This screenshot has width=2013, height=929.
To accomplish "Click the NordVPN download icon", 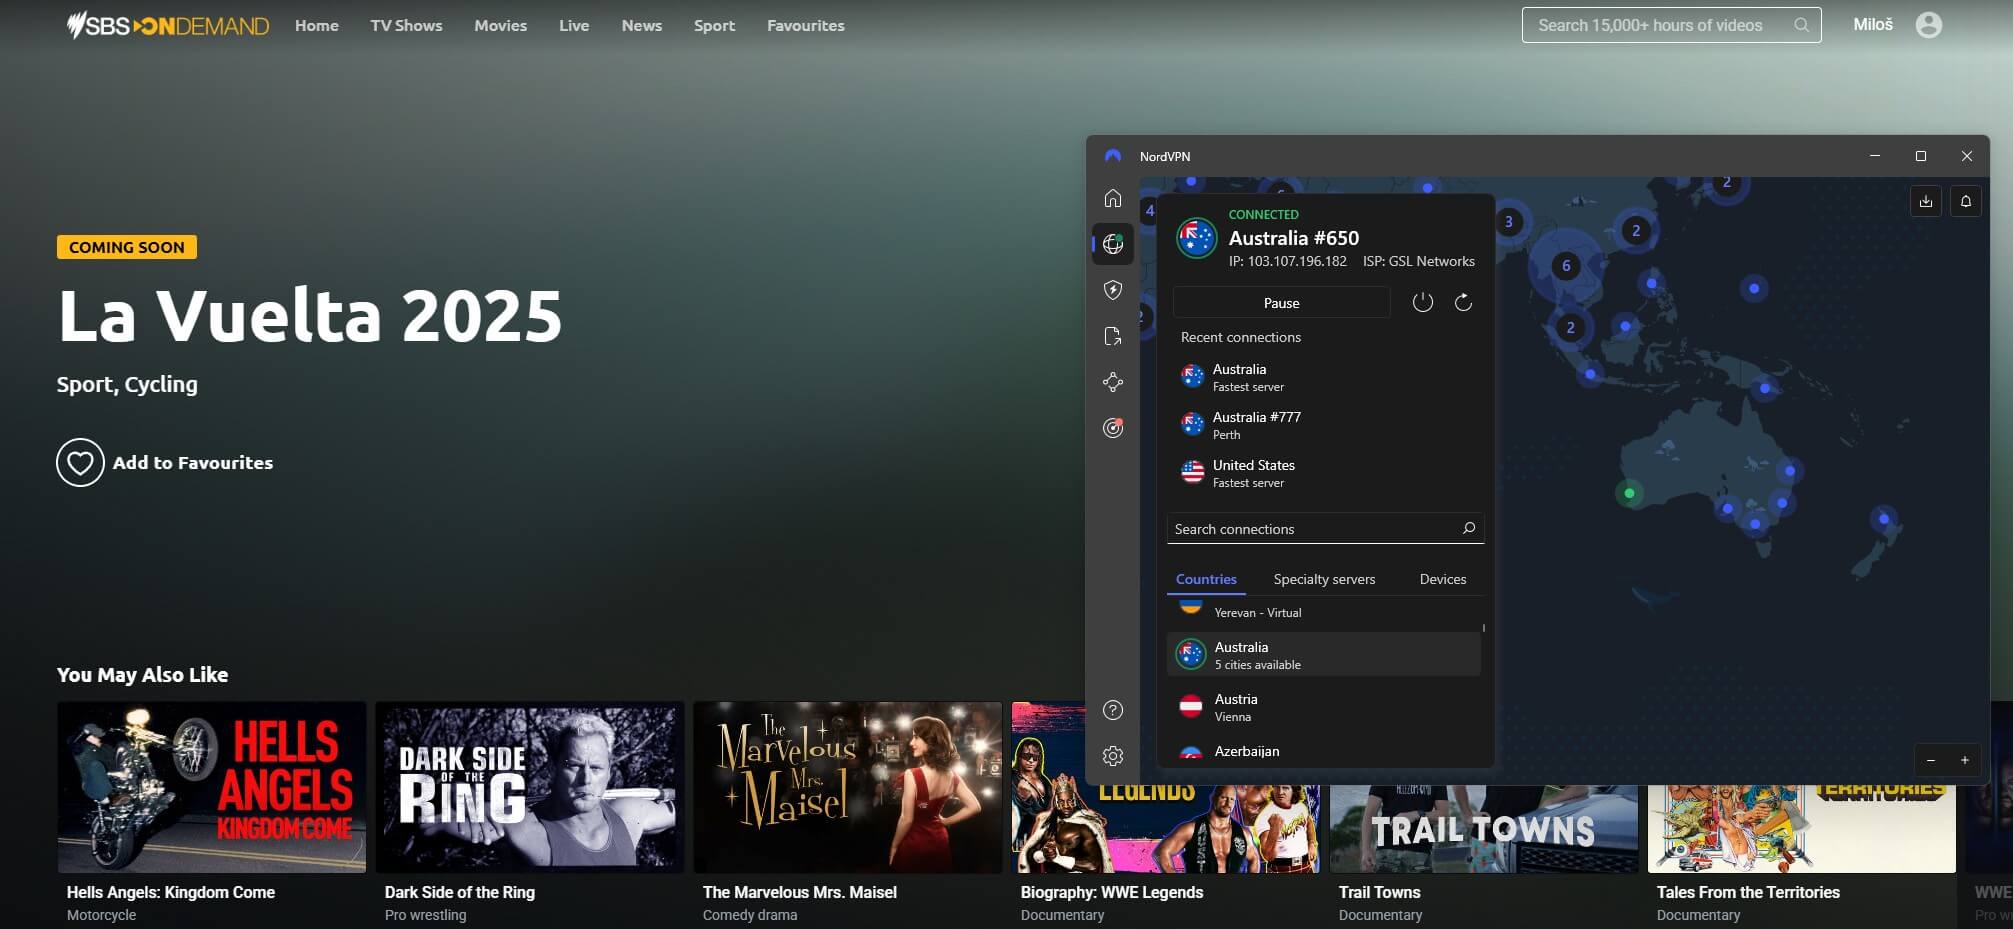I will click(1926, 201).
